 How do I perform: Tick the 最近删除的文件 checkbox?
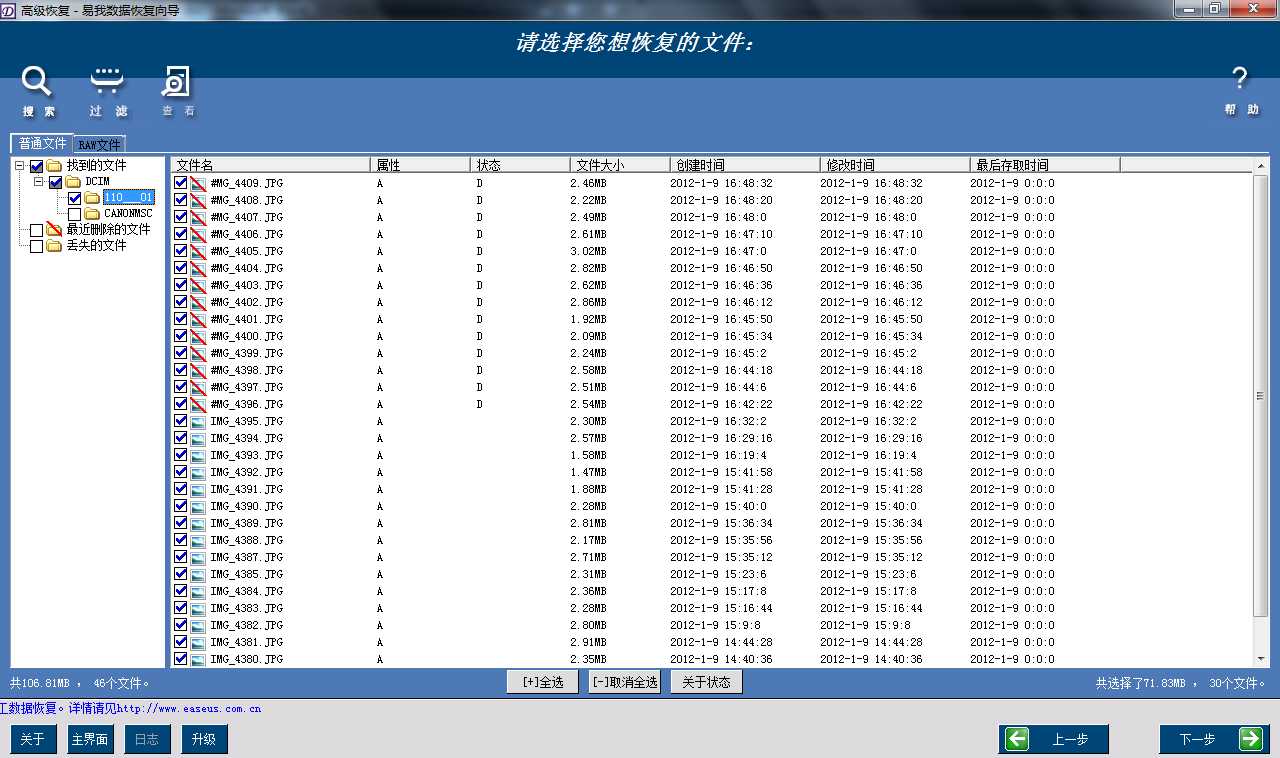click(x=37, y=230)
